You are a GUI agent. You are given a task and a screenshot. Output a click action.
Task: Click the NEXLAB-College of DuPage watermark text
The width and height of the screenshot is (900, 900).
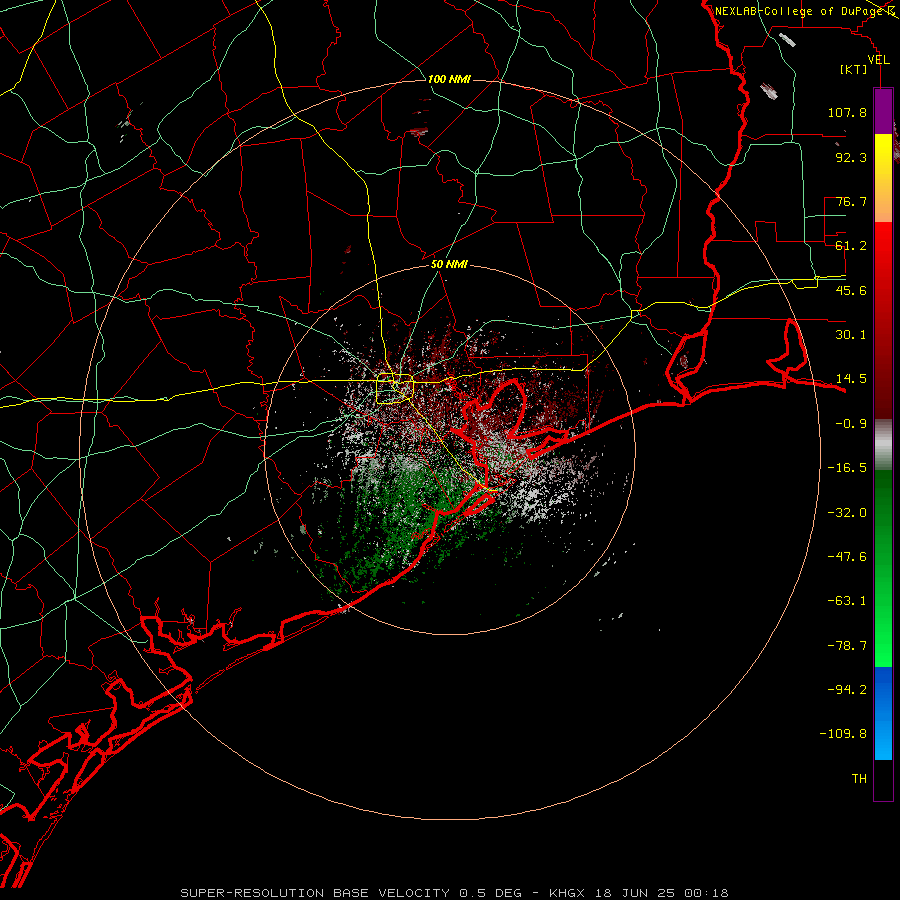pos(800,11)
